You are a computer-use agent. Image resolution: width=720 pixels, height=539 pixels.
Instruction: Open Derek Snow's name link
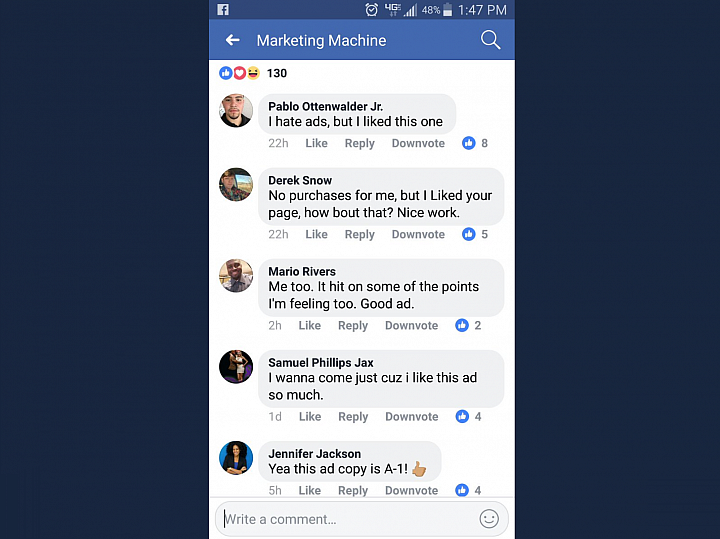(x=300, y=180)
